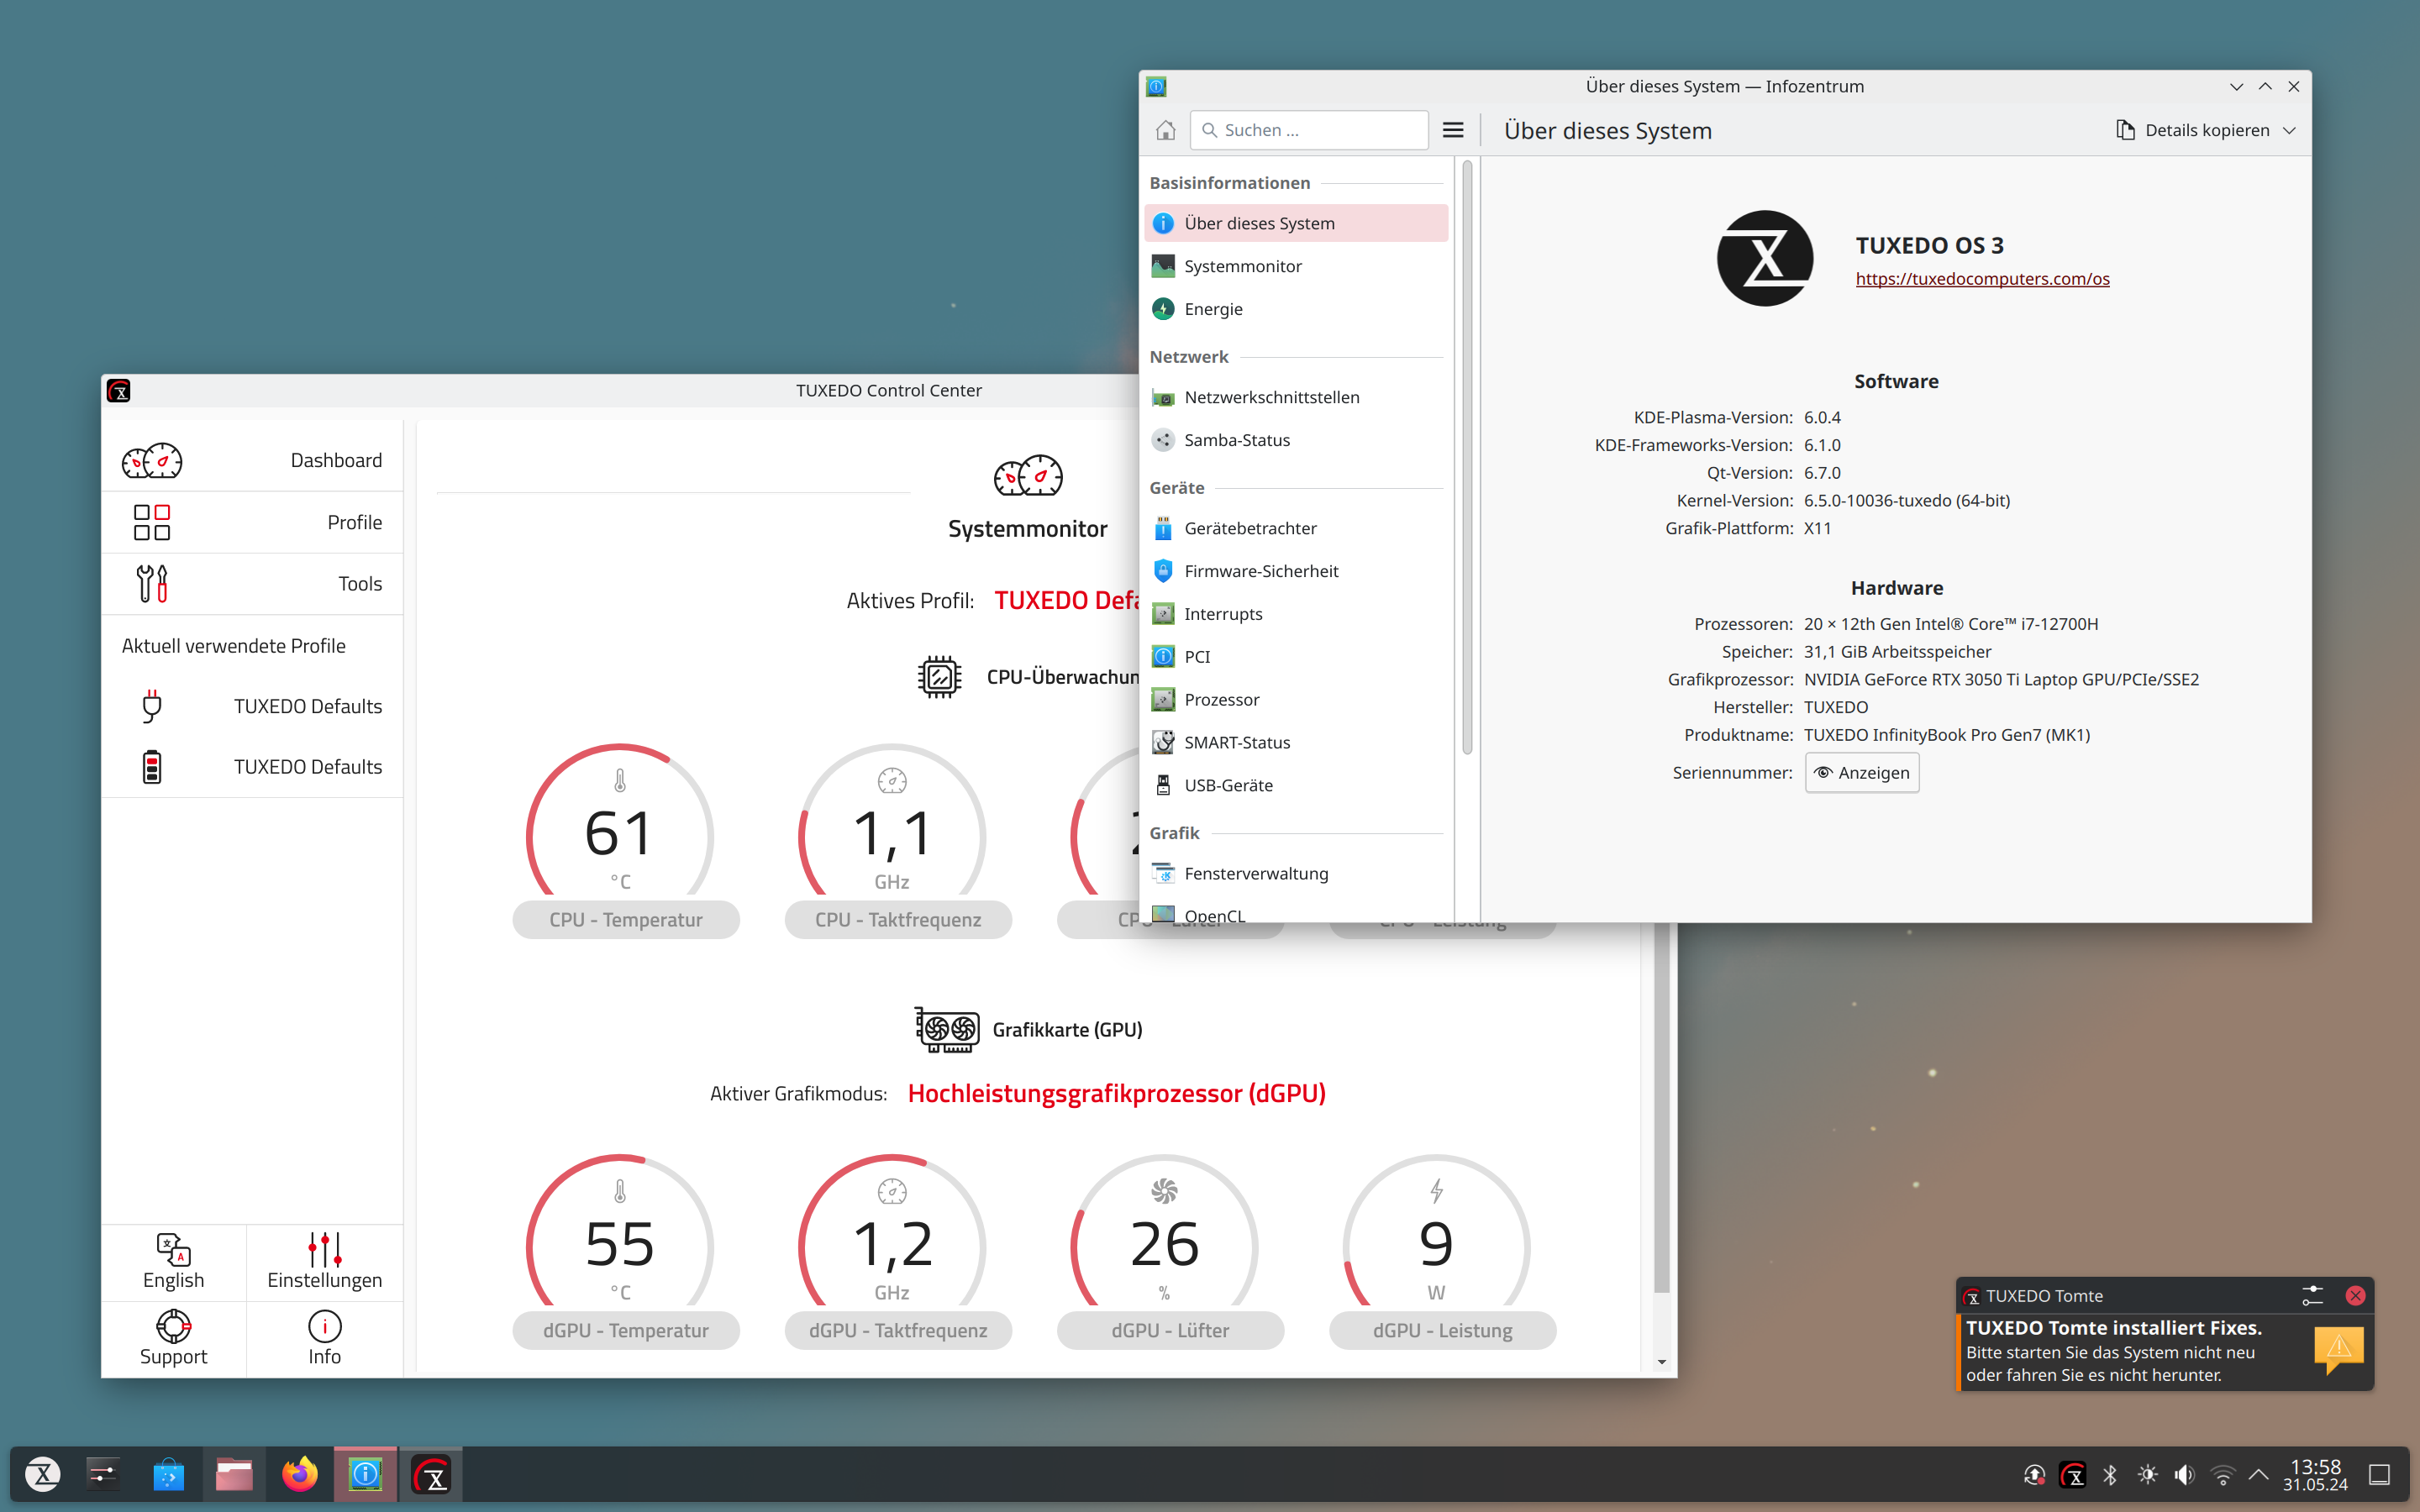Image resolution: width=2420 pixels, height=1512 pixels.
Task: Open notification settings in TUXEDO Tomte popup
Action: click(2312, 1296)
